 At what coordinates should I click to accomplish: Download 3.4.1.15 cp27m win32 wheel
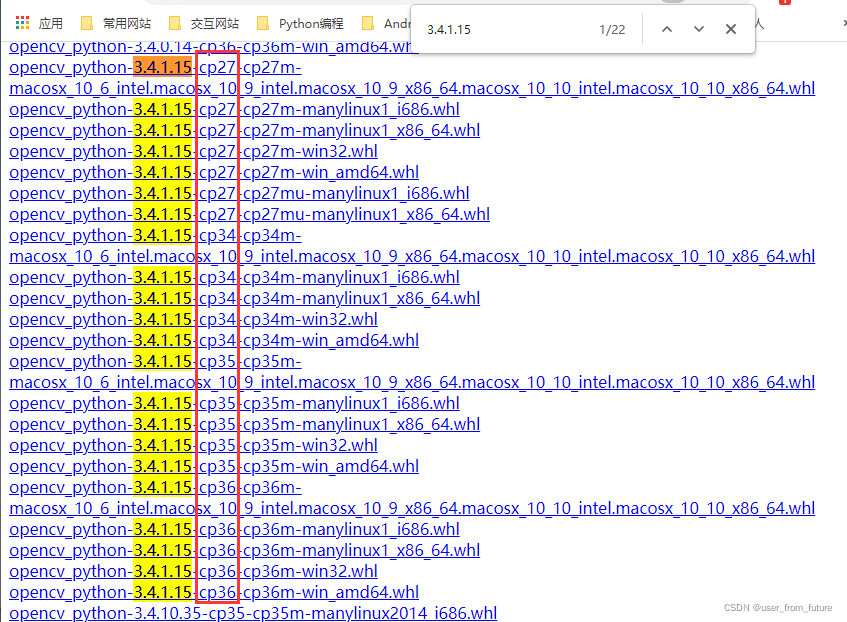tap(193, 151)
